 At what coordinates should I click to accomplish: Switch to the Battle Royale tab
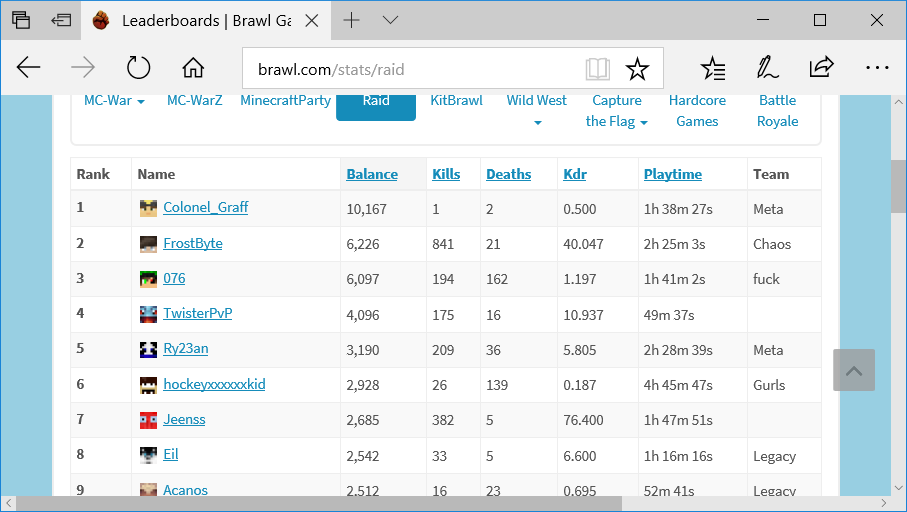[777, 110]
